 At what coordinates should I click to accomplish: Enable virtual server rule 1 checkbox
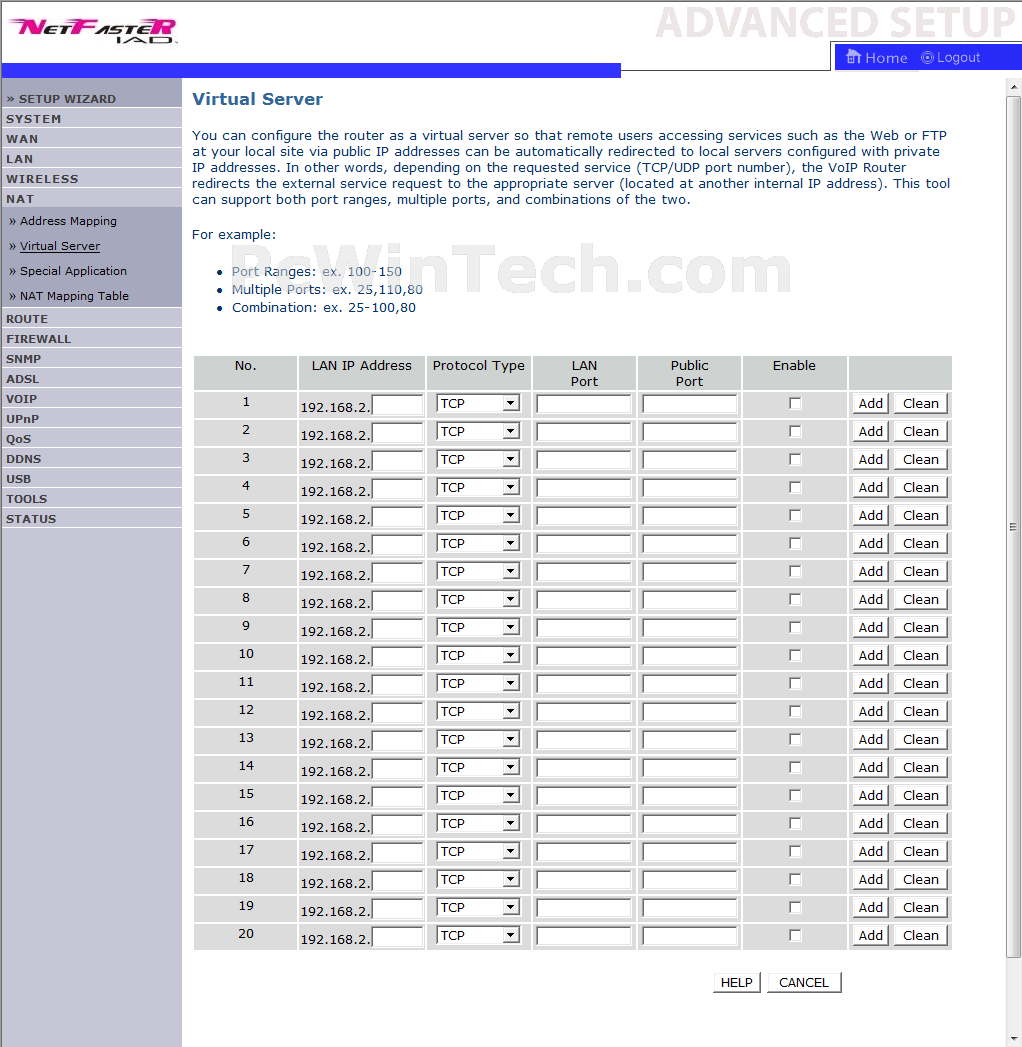point(794,403)
